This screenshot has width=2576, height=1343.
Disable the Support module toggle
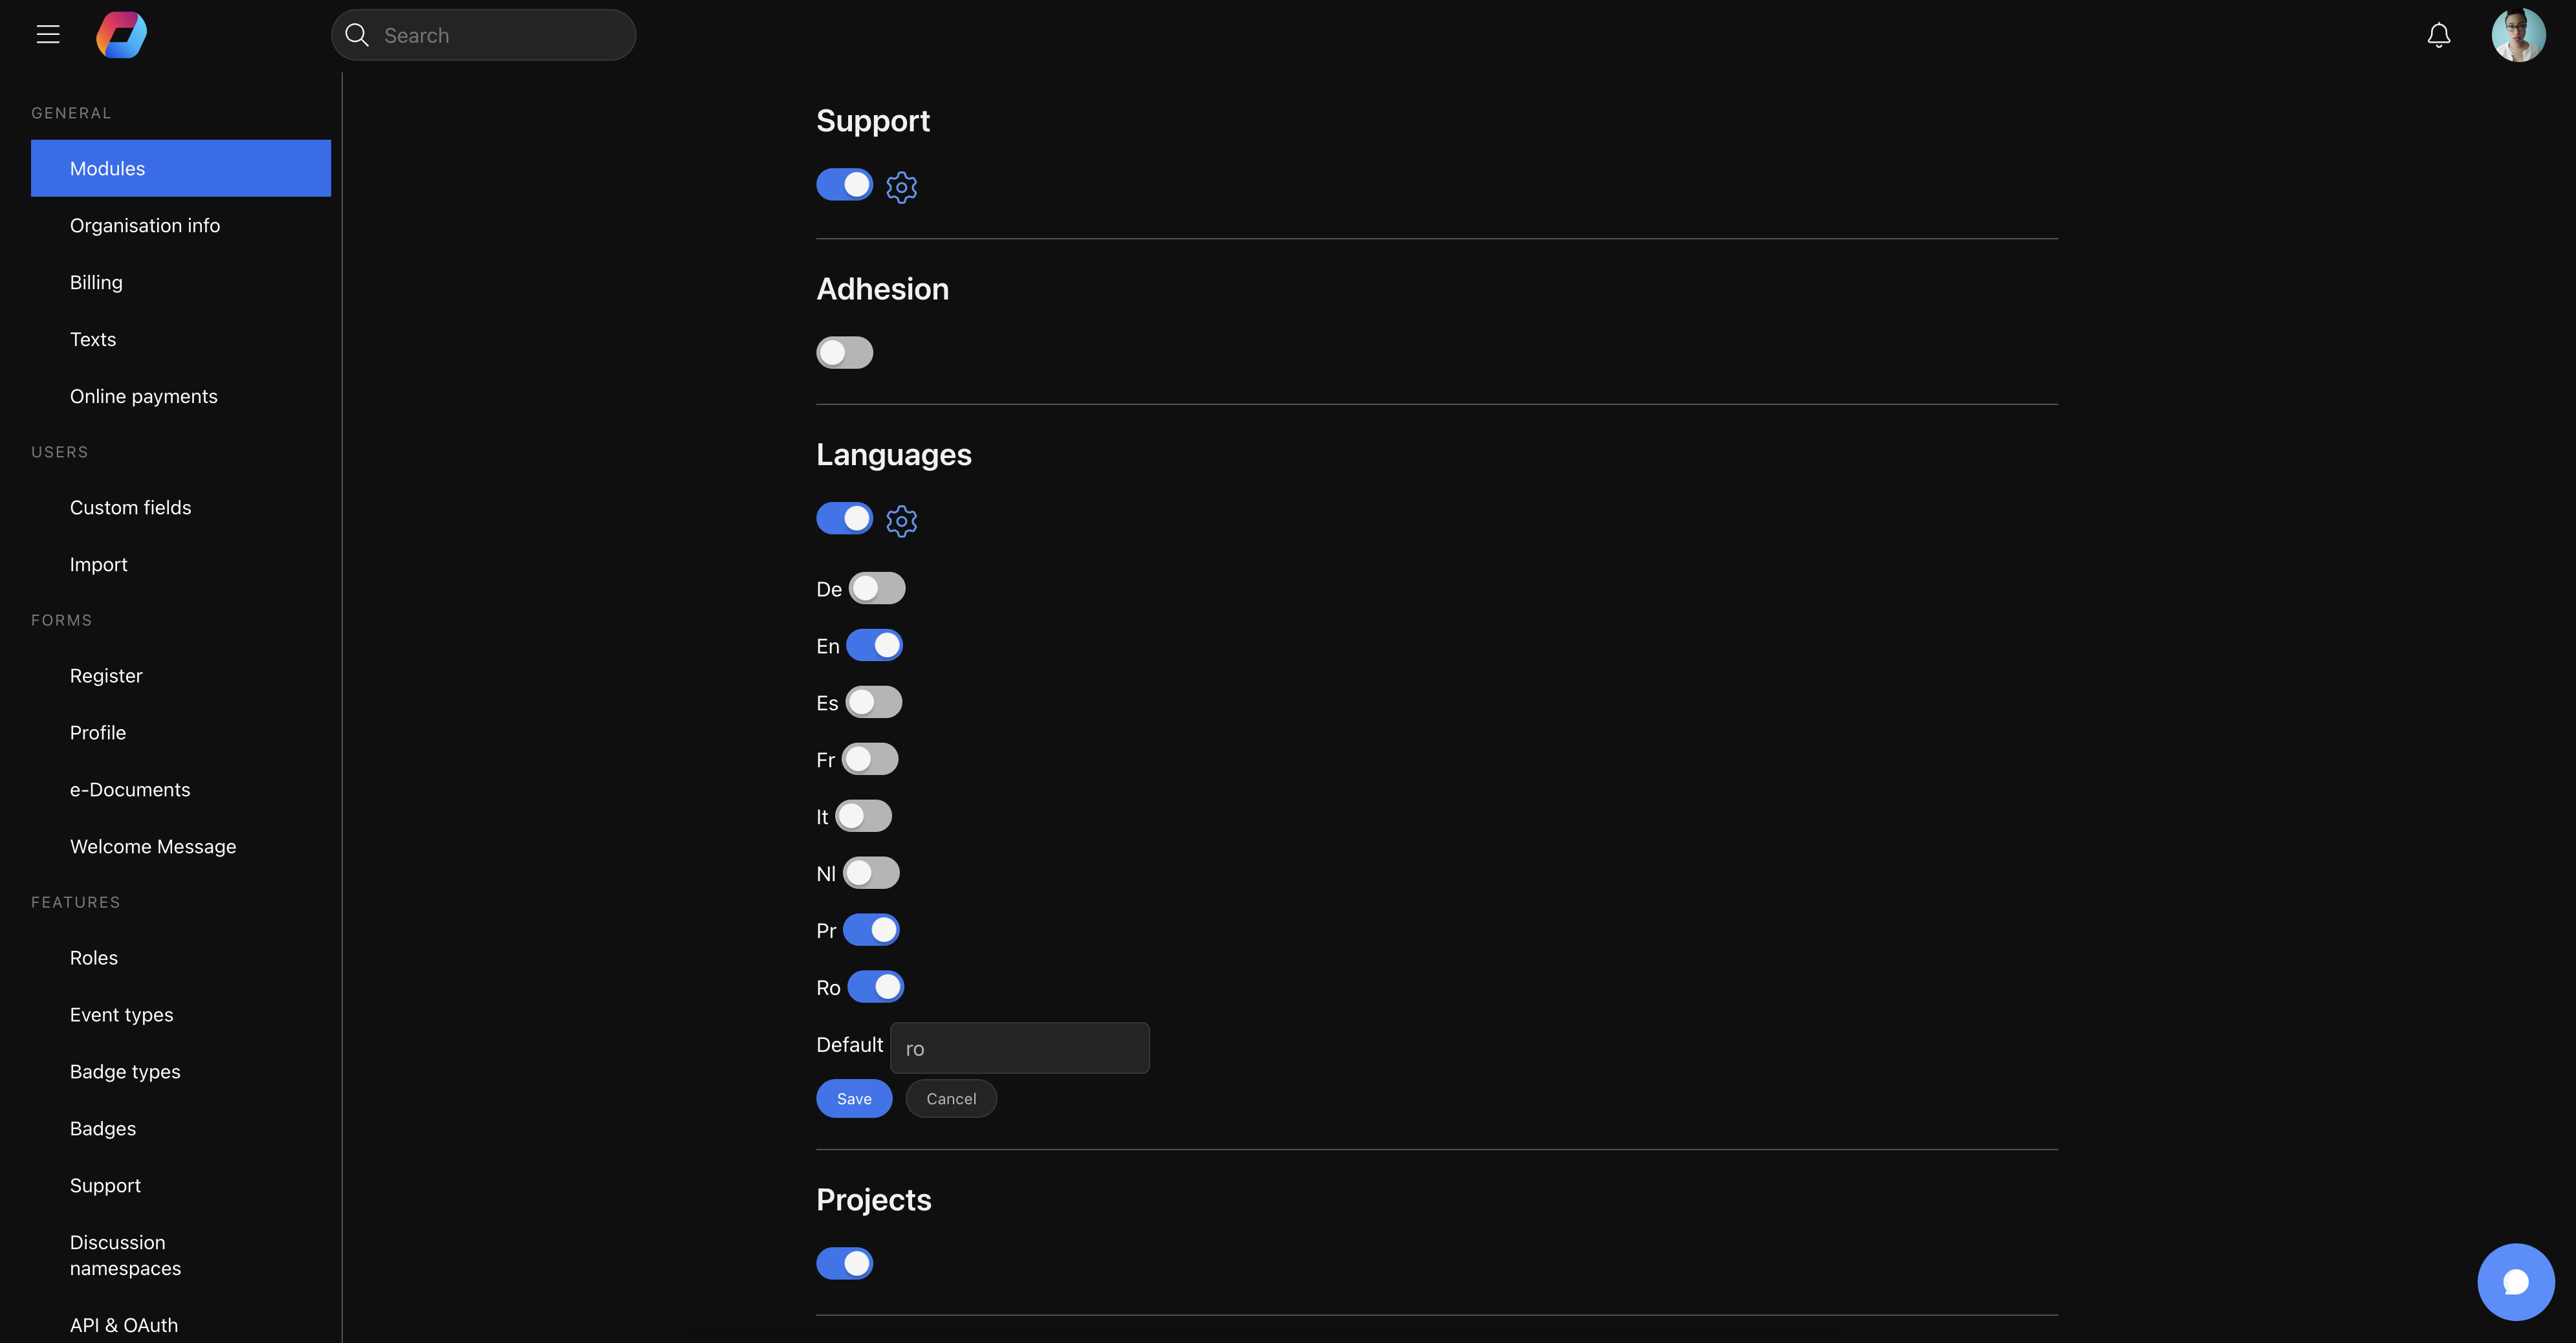click(x=844, y=185)
